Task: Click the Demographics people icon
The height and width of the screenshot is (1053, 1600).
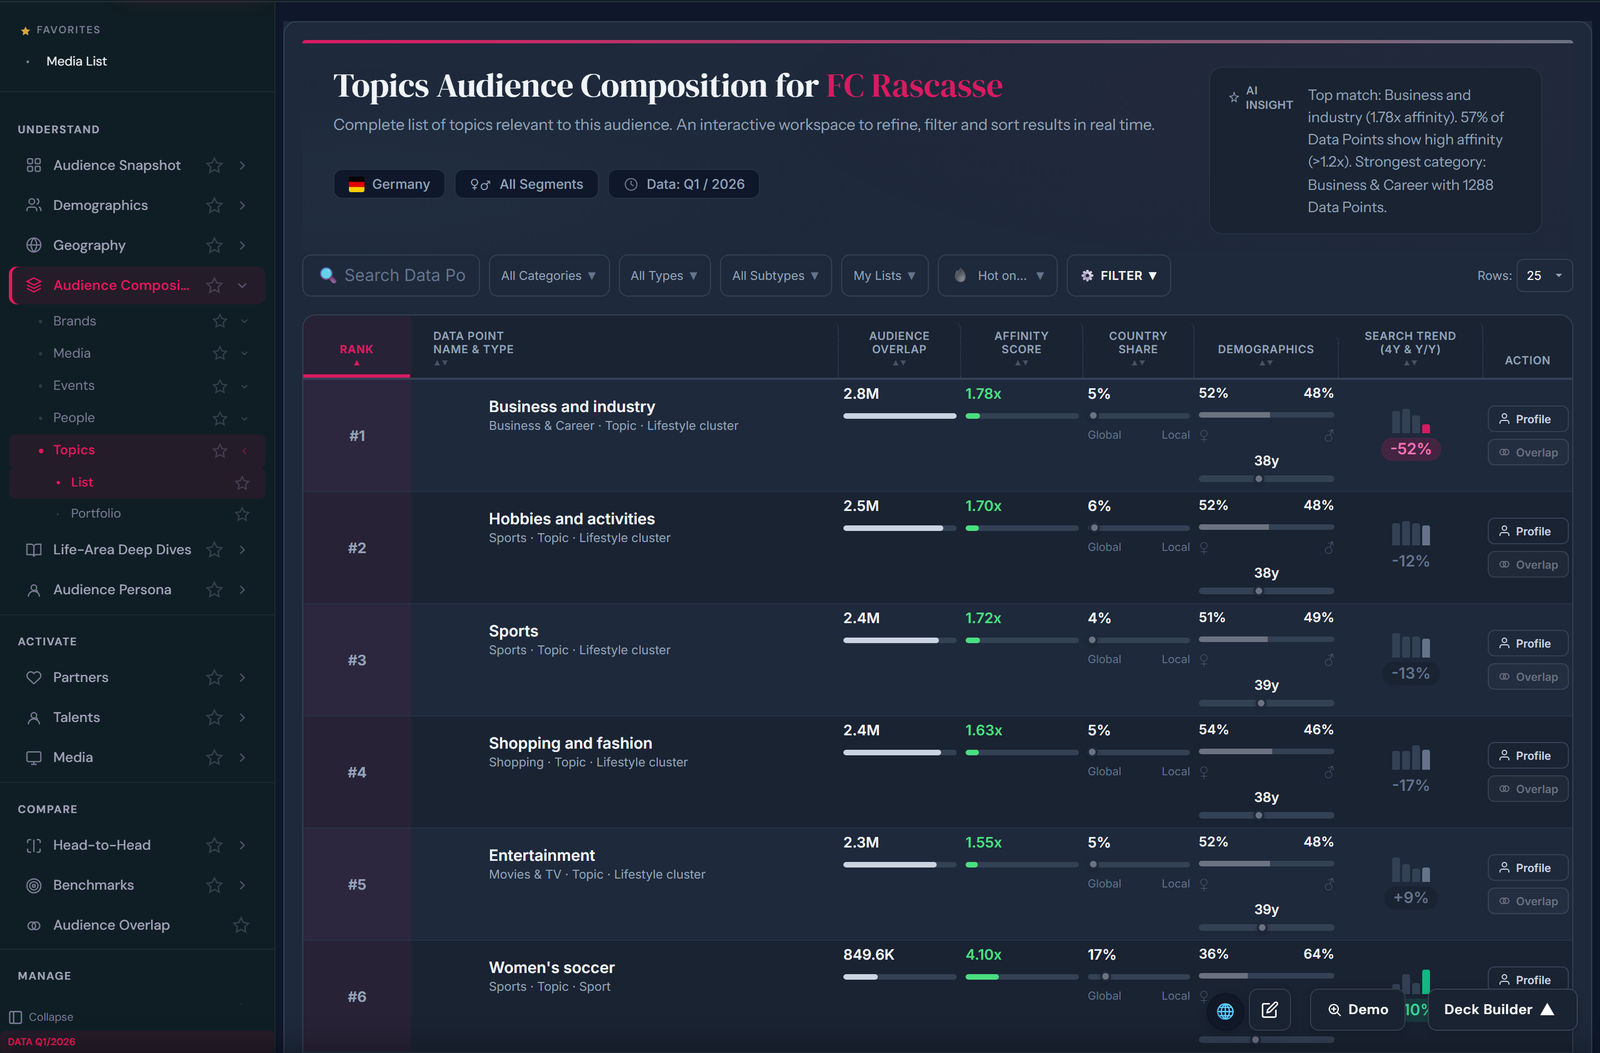Action: [34, 205]
